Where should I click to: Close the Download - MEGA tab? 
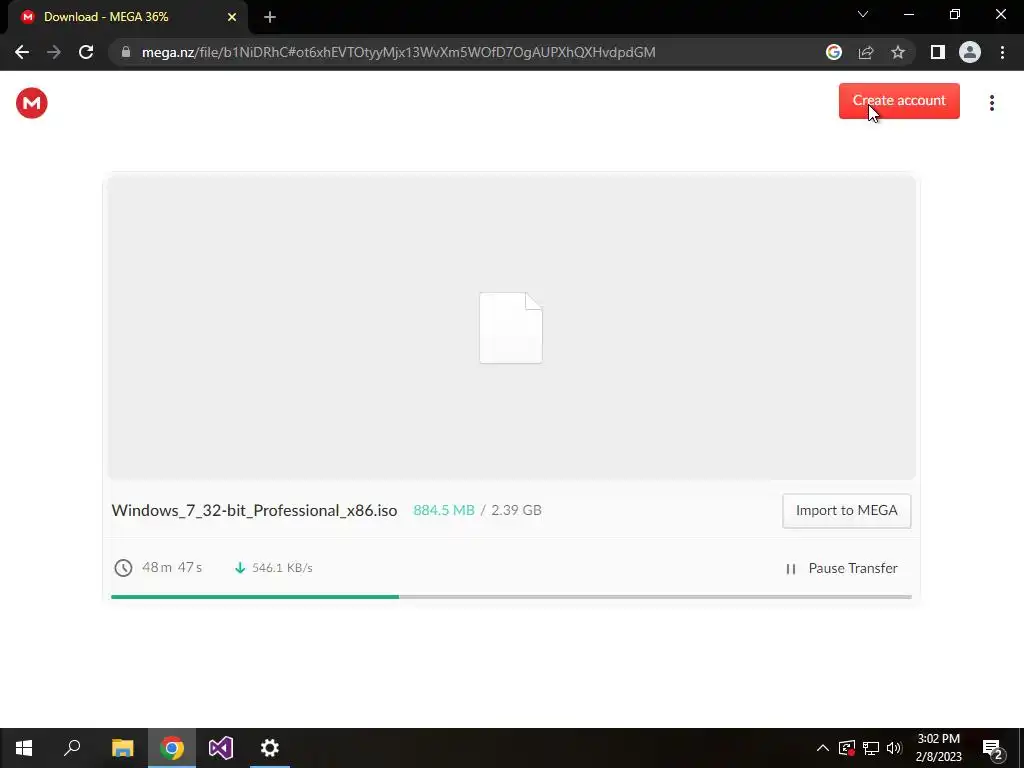[x=232, y=17]
